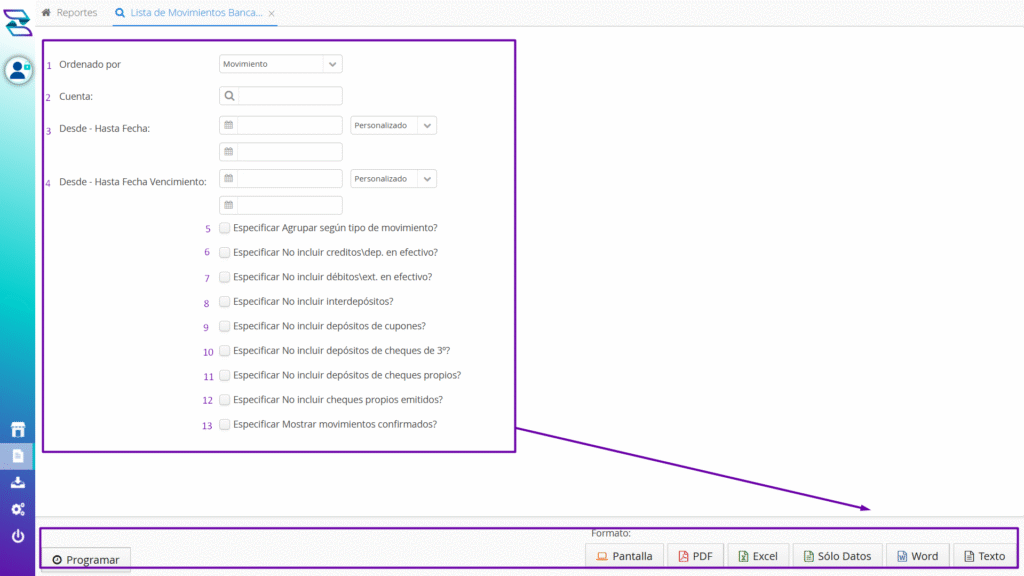Open the Ordenado por Movimiento dropdown
The height and width of the screenshot is (576, 1024).
pos(280,64)
